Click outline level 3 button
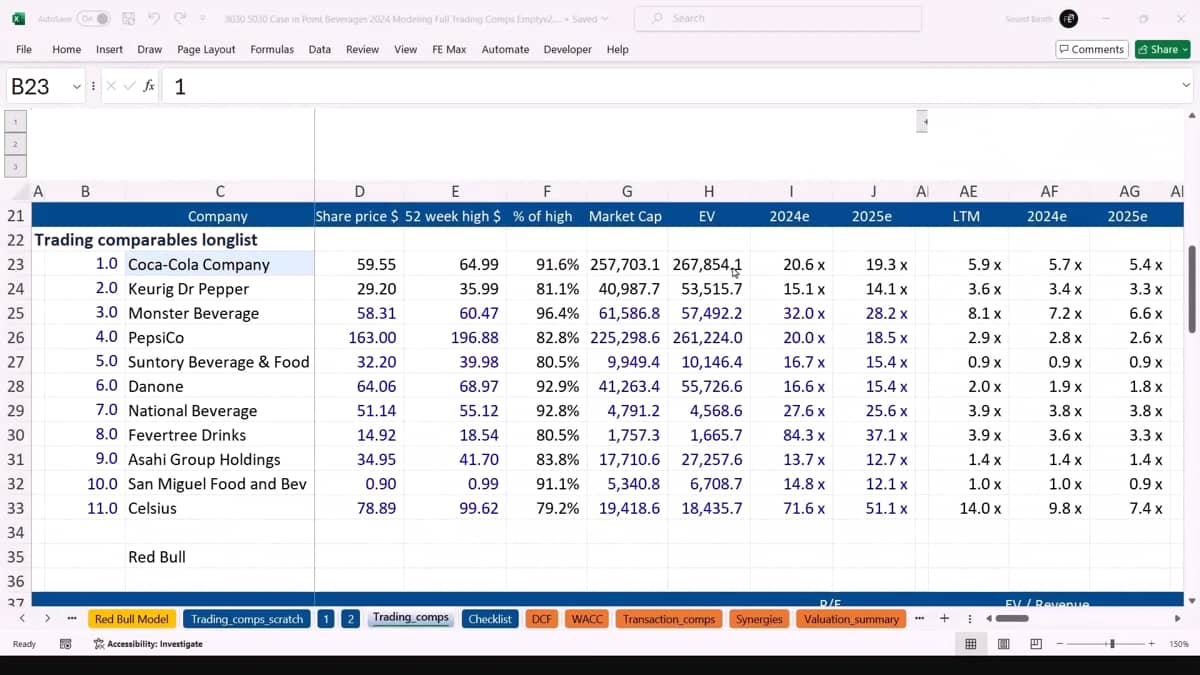This screenshot has height=675, width=1200. [x=15, y=167]
